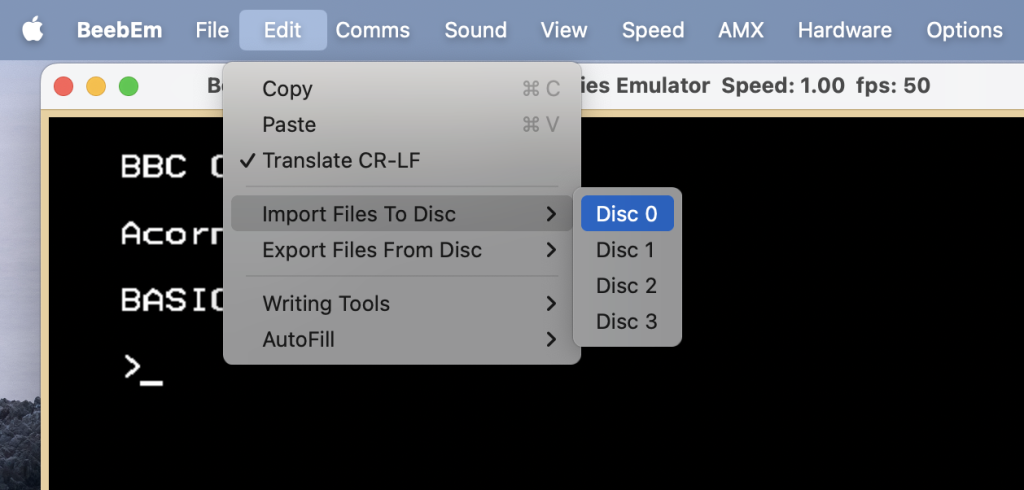Open the Hardware menu

[x=844, y=30]
